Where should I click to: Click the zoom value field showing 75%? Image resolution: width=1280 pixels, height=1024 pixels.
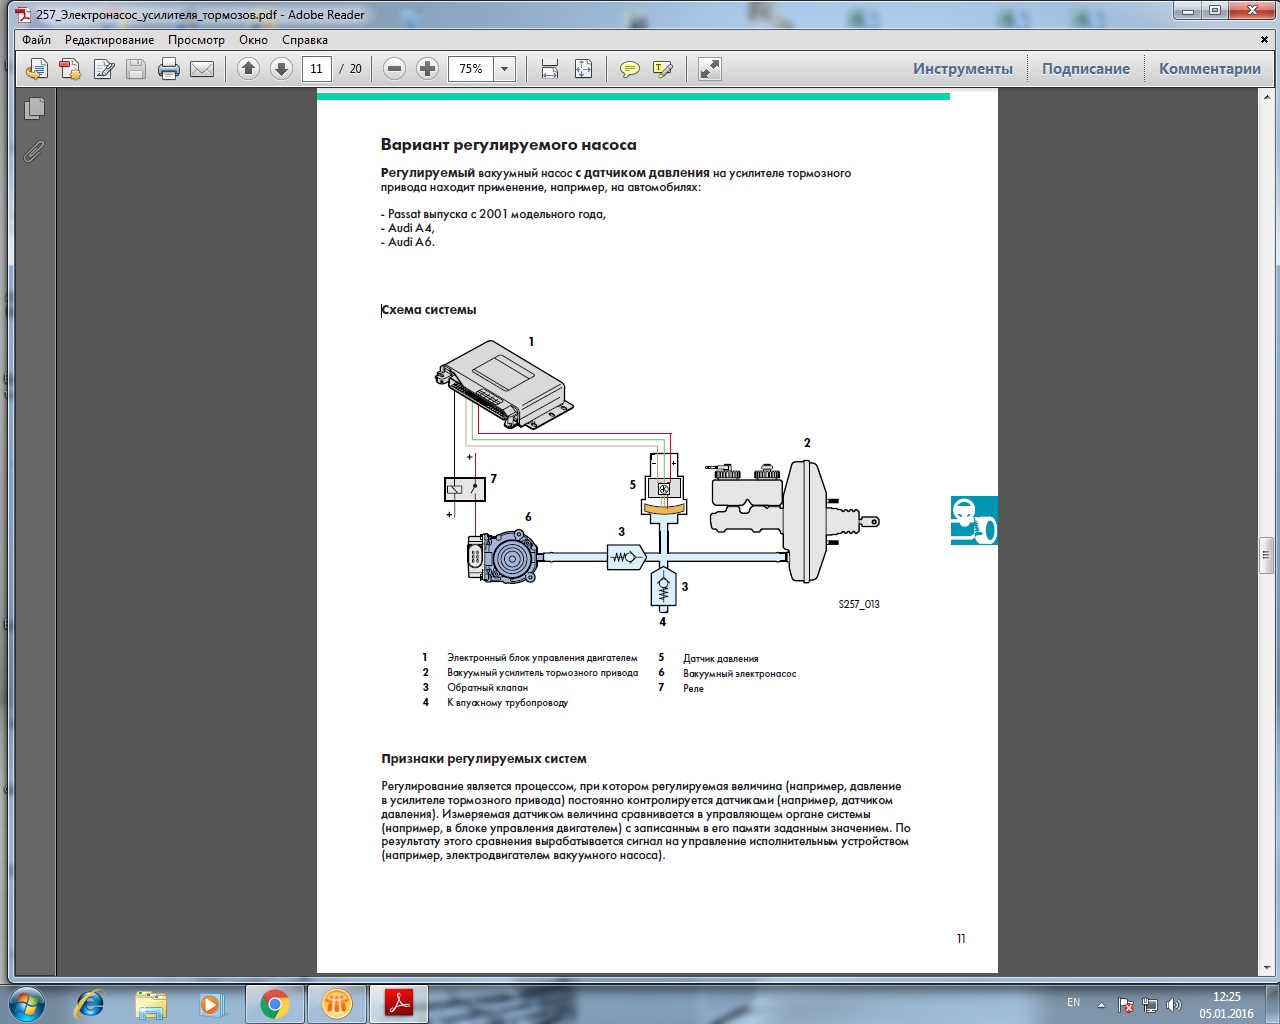coord(471,69)
